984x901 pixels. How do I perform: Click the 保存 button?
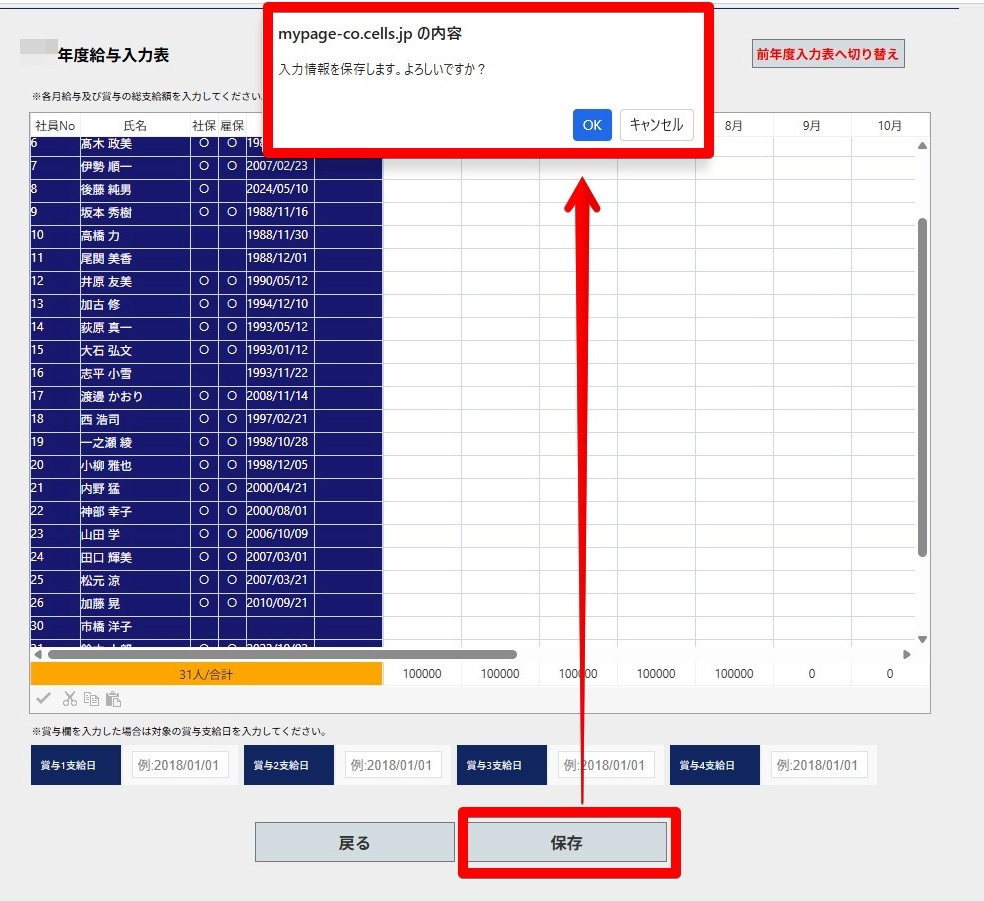567,843
